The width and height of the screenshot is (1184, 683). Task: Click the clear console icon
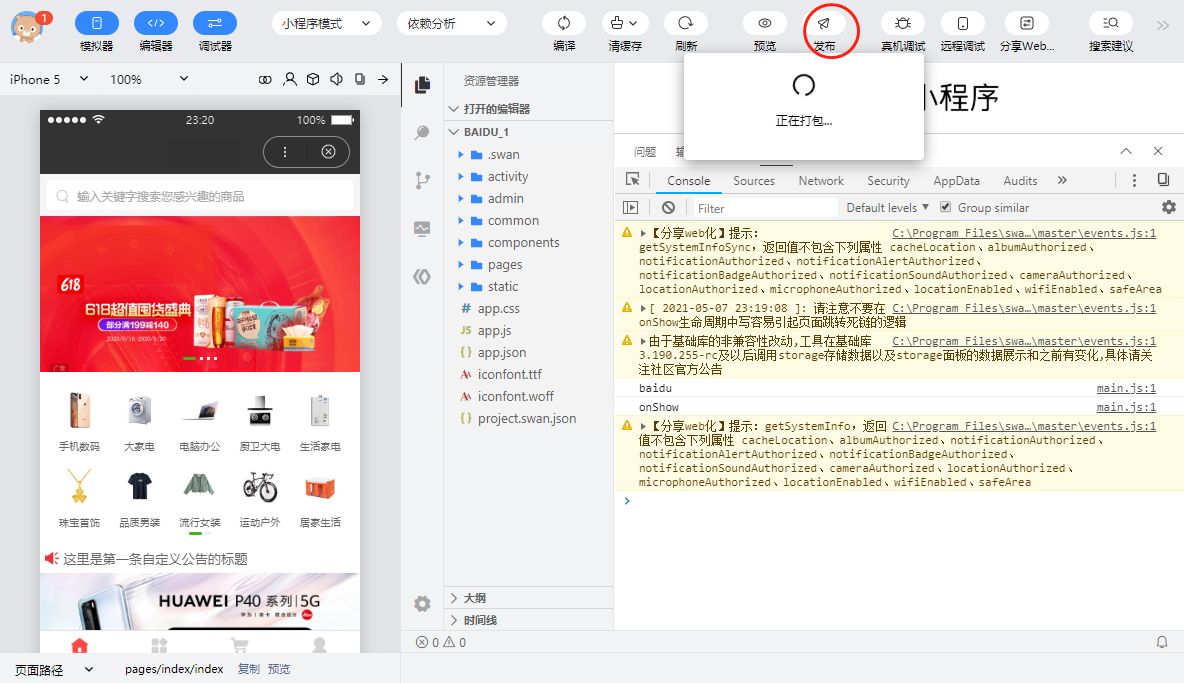point(668,208)
